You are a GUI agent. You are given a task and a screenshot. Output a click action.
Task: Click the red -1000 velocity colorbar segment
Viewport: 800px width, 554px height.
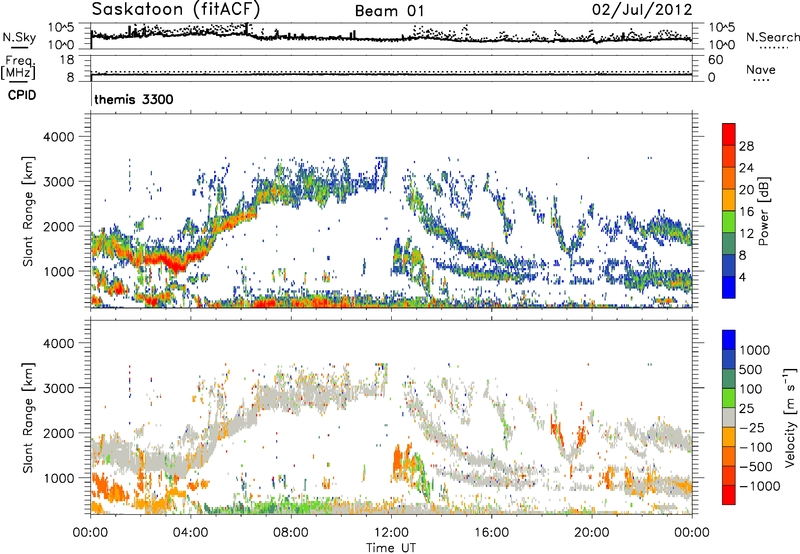coord(729,495)
